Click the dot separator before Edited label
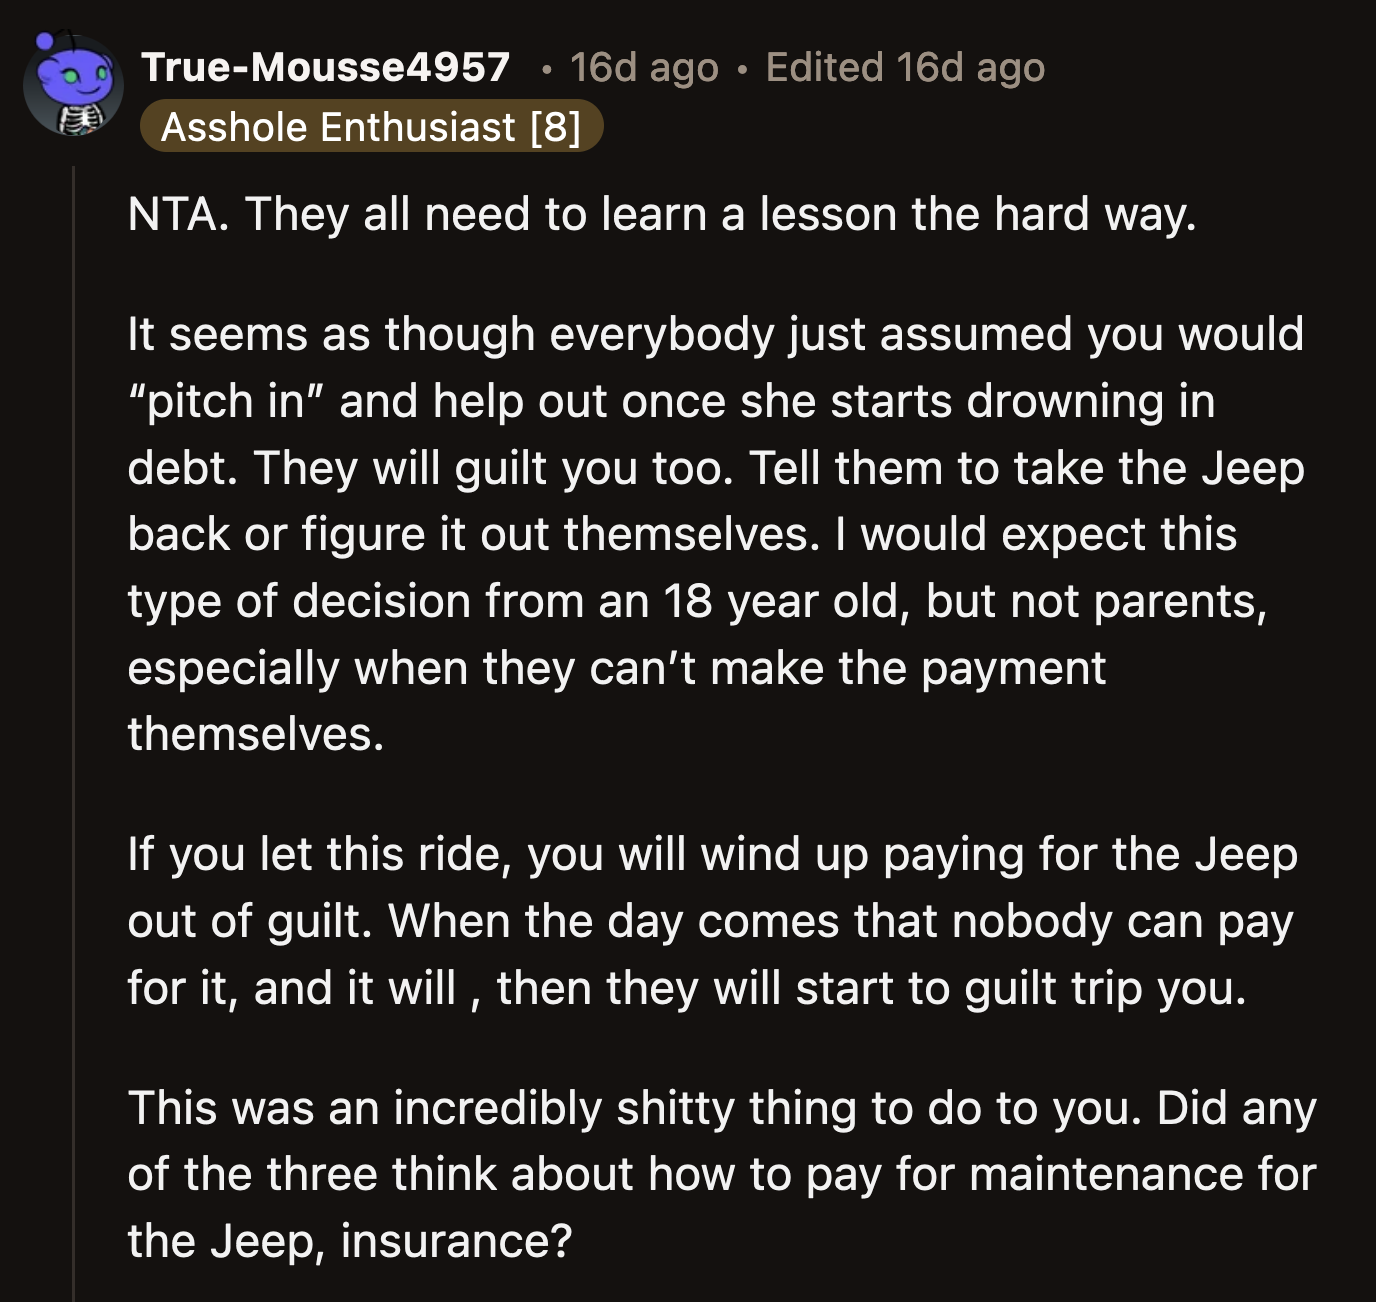This screenshot has width=1376, height=1302. click(x=741, y=67)
